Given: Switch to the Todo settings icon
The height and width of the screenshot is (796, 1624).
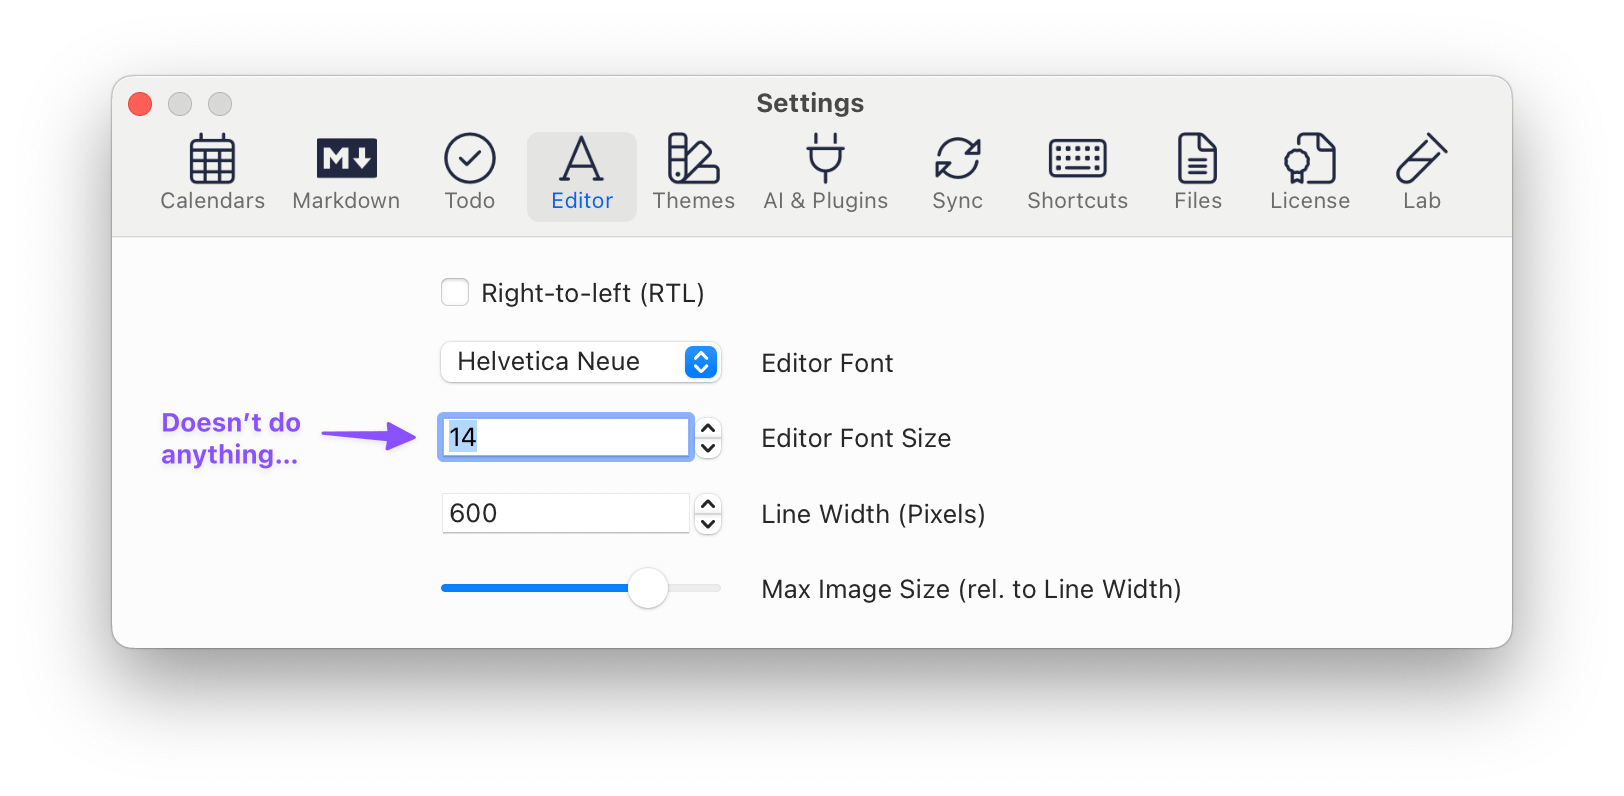Looking at the screenshot, I should pos(470,173).
